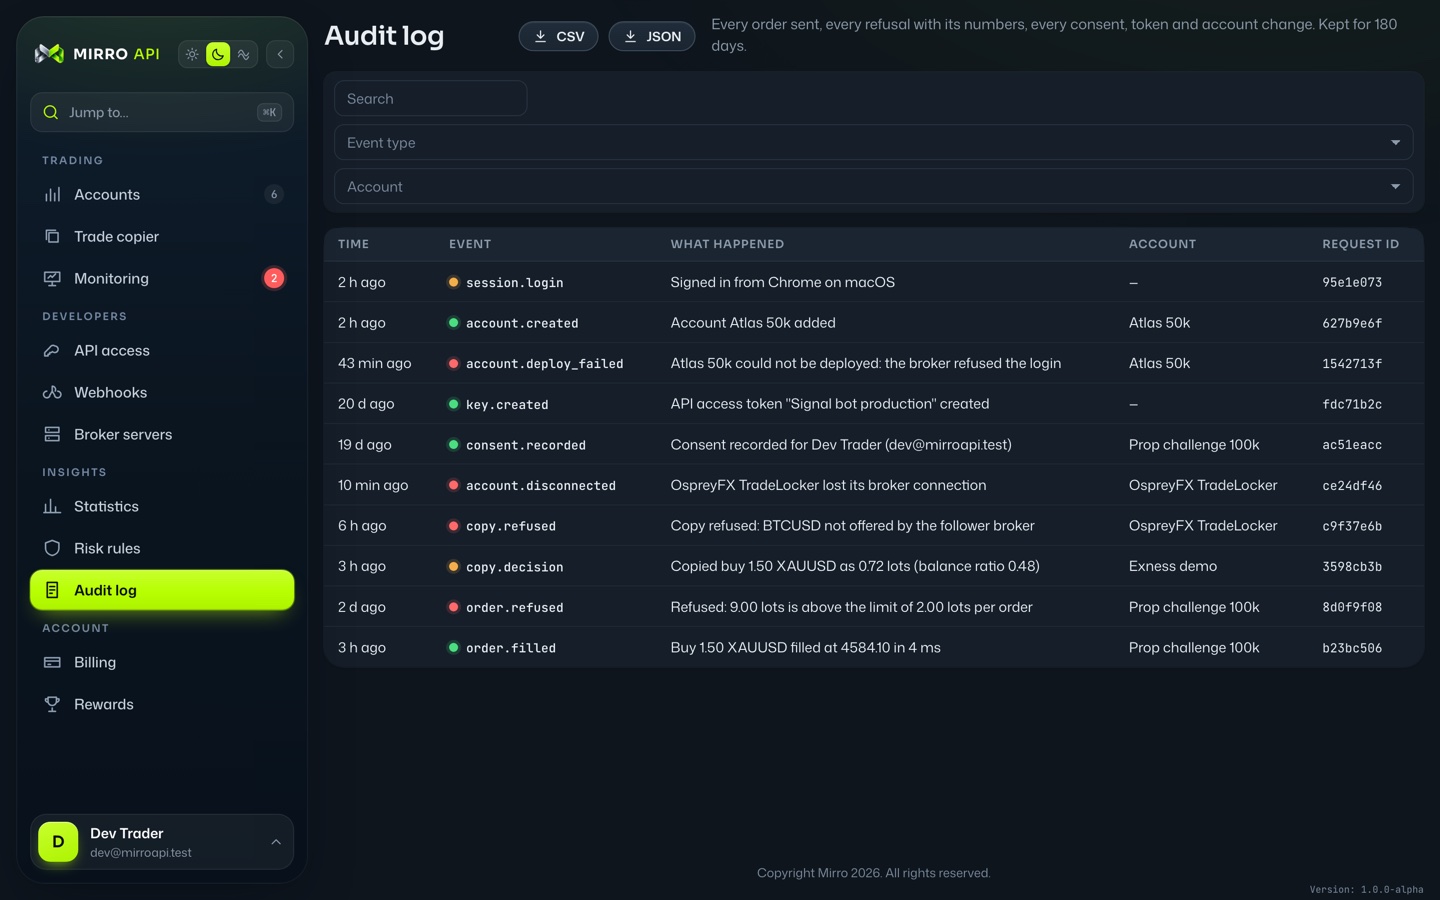
Task: Click Exness demo account cell
Action: pos(1172,566)
